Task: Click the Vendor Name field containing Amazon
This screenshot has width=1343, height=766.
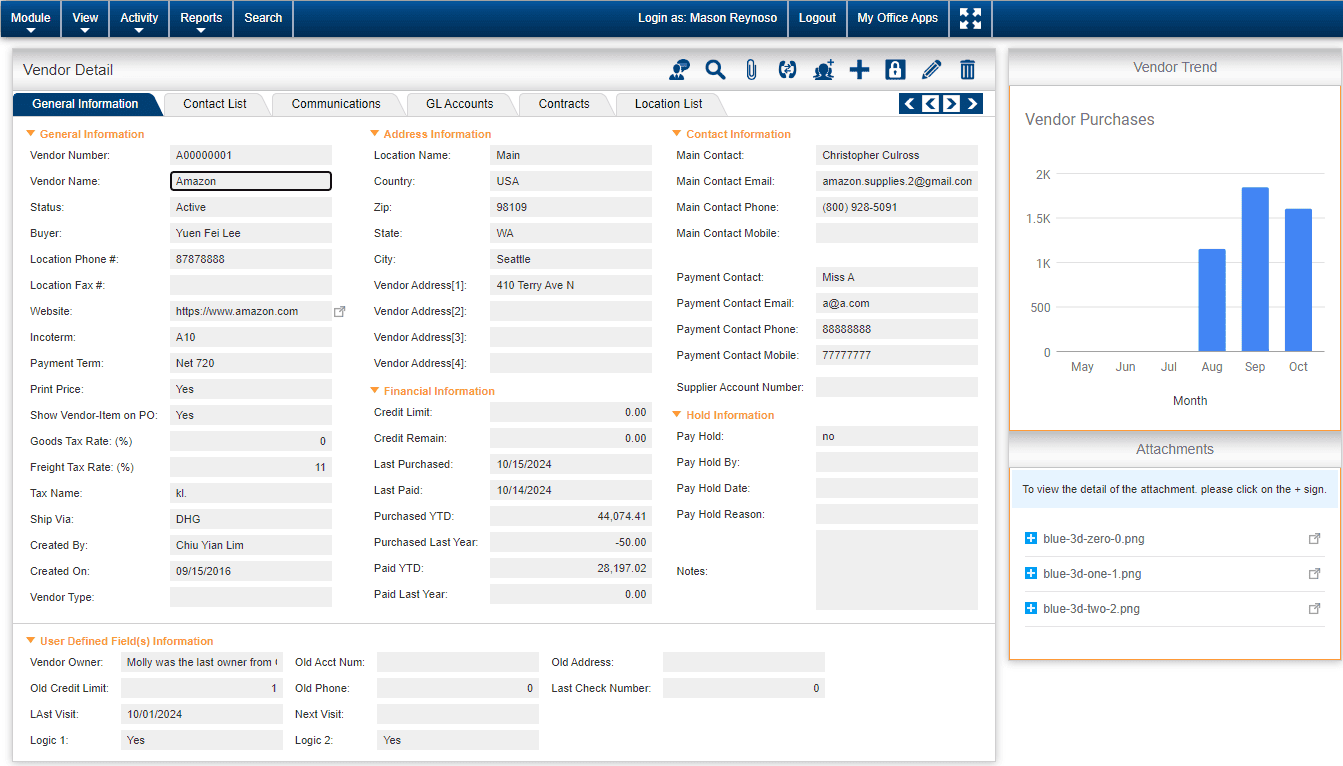Action: click(x=251, y=181)
